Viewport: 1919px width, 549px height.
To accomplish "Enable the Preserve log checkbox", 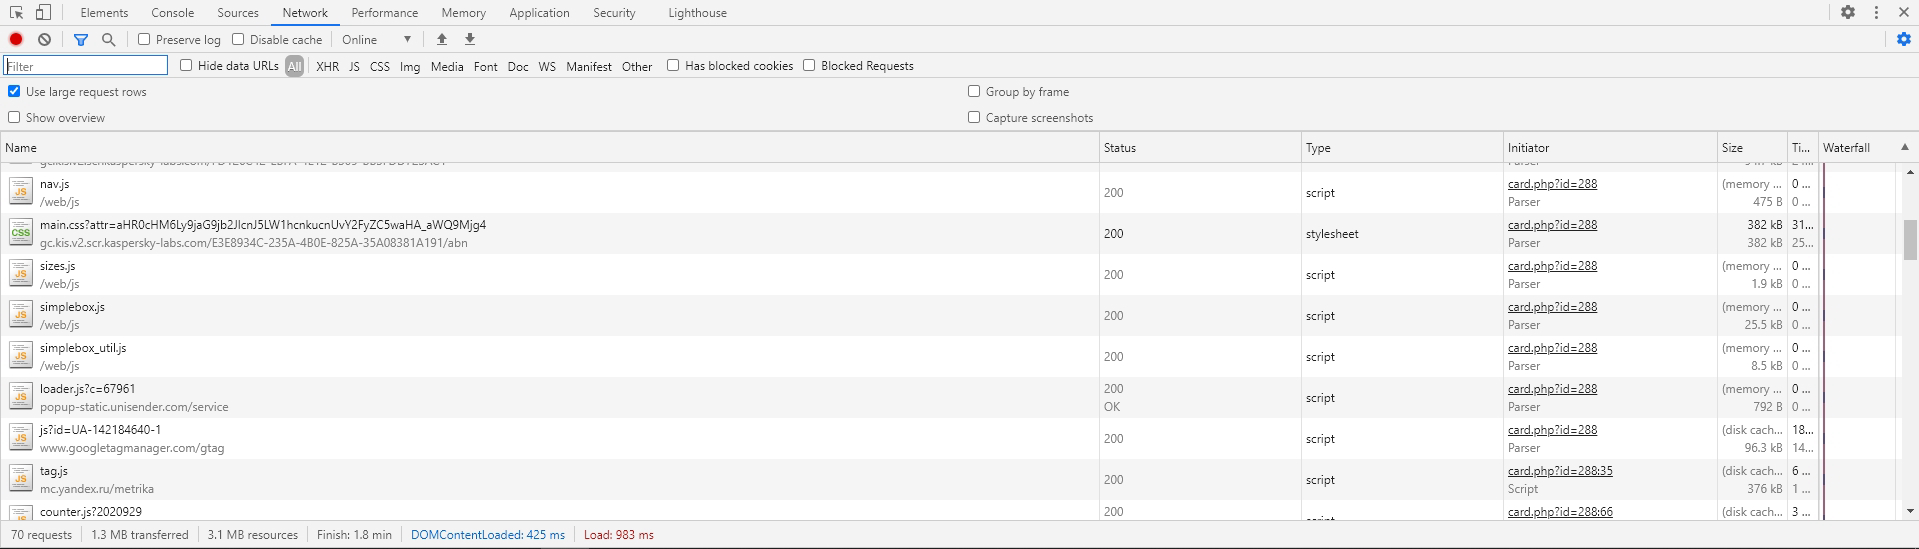I will (144, 39).
